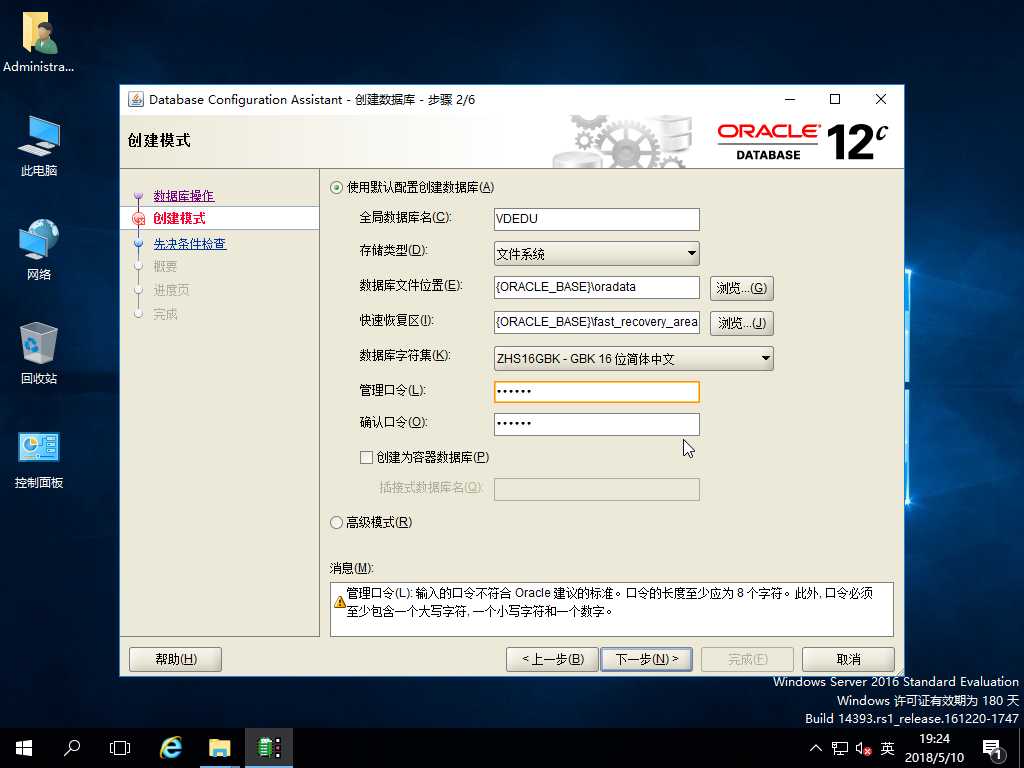
Task: Open the 控制面板 desktop icon
Action: 39,459
